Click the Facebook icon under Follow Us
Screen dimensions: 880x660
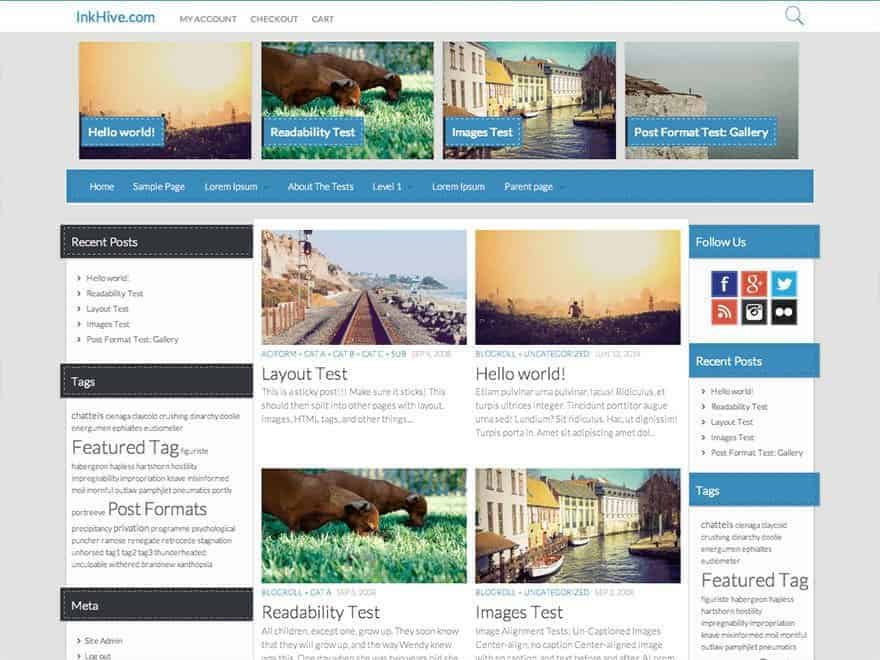pos(724,284)
